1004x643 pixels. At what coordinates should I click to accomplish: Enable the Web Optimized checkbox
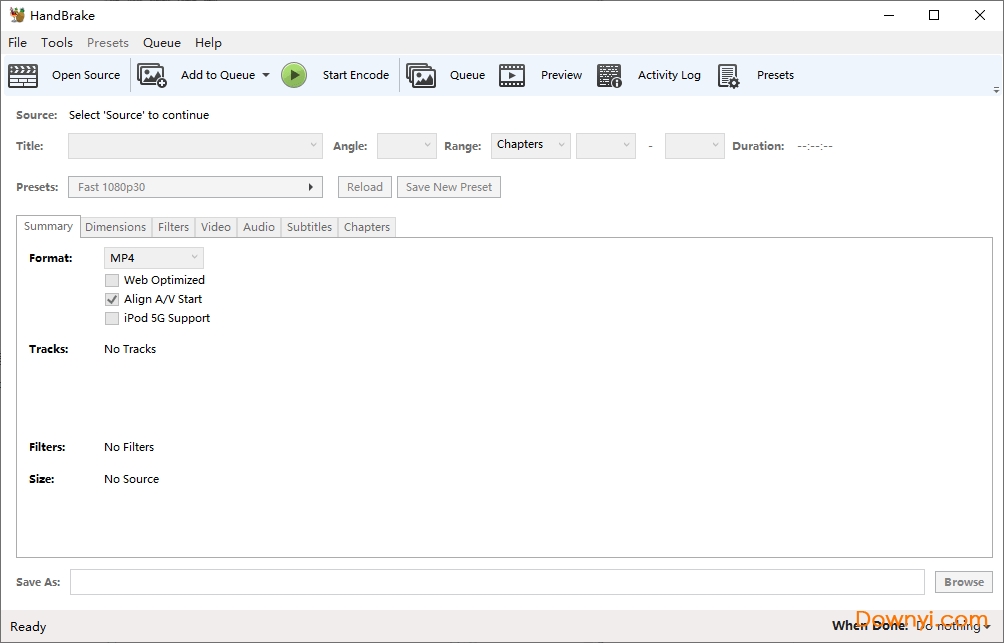pos(112,280)
